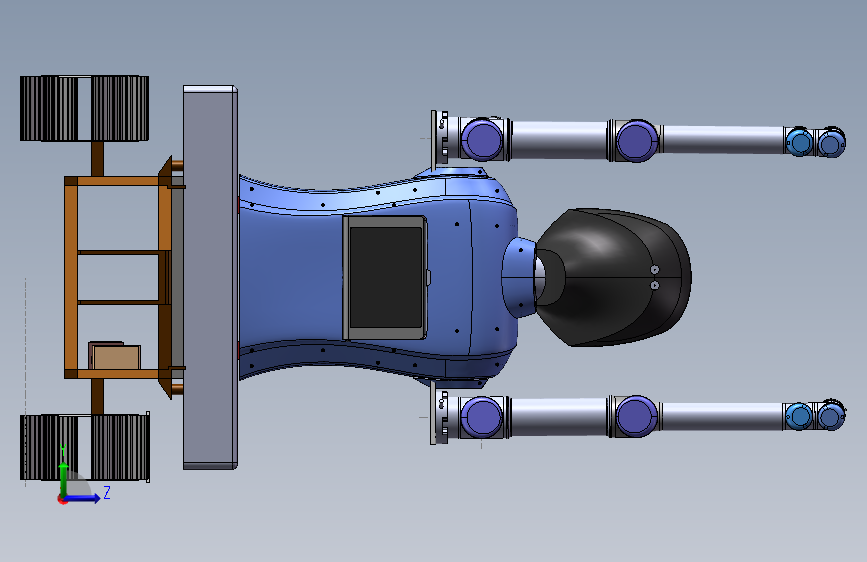The height and width of the screenshot is (562, 867).
Task: Select the bottom arm's purple shoulder joint cap
Action: [x=482, y=417]
